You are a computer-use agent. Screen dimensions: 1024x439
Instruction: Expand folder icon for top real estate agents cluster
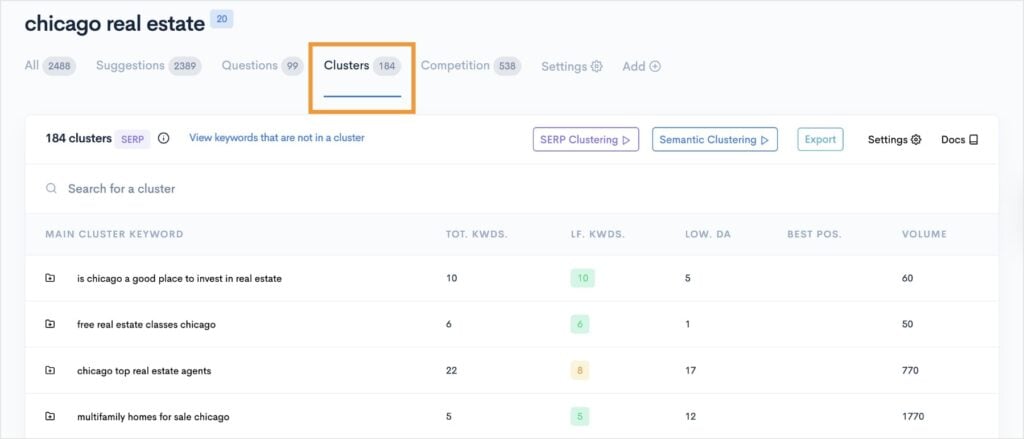50,370
